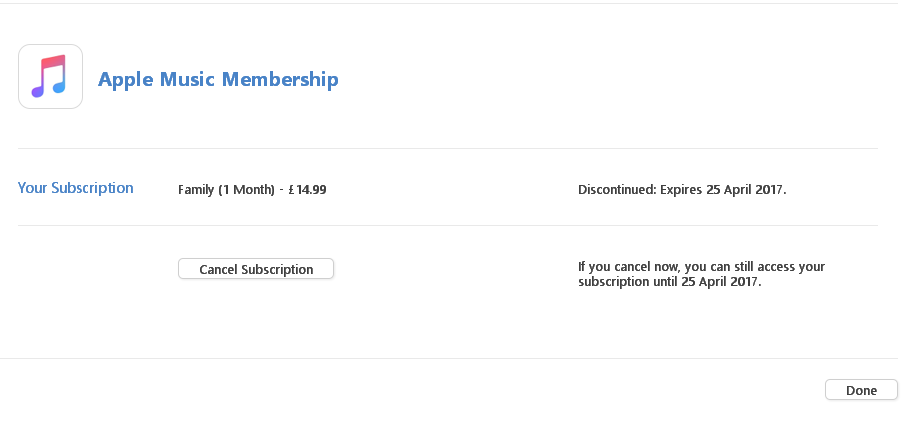Select the Apple Music Membership heading

(x=218, y=79)
